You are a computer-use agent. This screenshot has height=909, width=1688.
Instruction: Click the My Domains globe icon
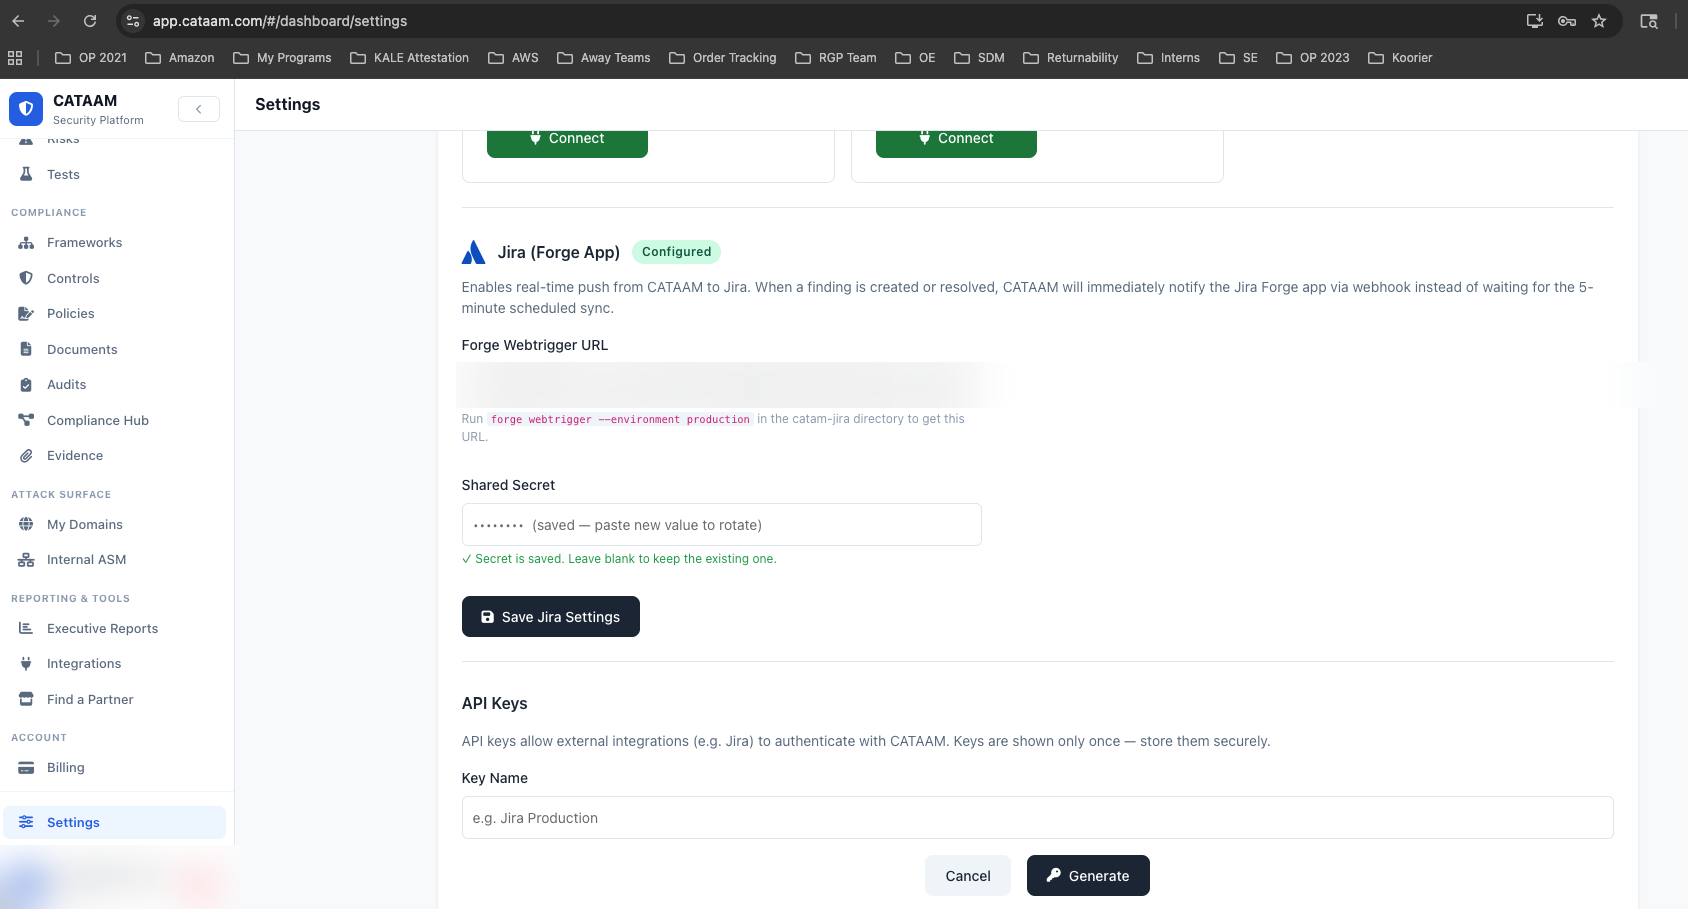coord(26,524)
